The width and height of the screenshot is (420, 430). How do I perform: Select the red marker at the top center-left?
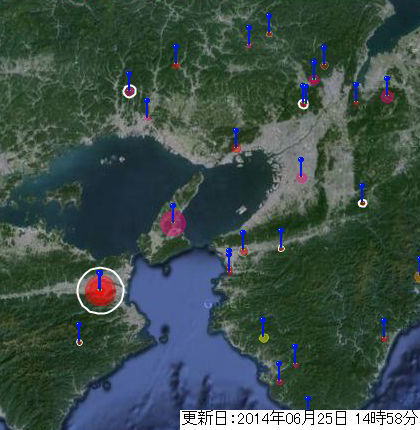[x=176, y=66]
